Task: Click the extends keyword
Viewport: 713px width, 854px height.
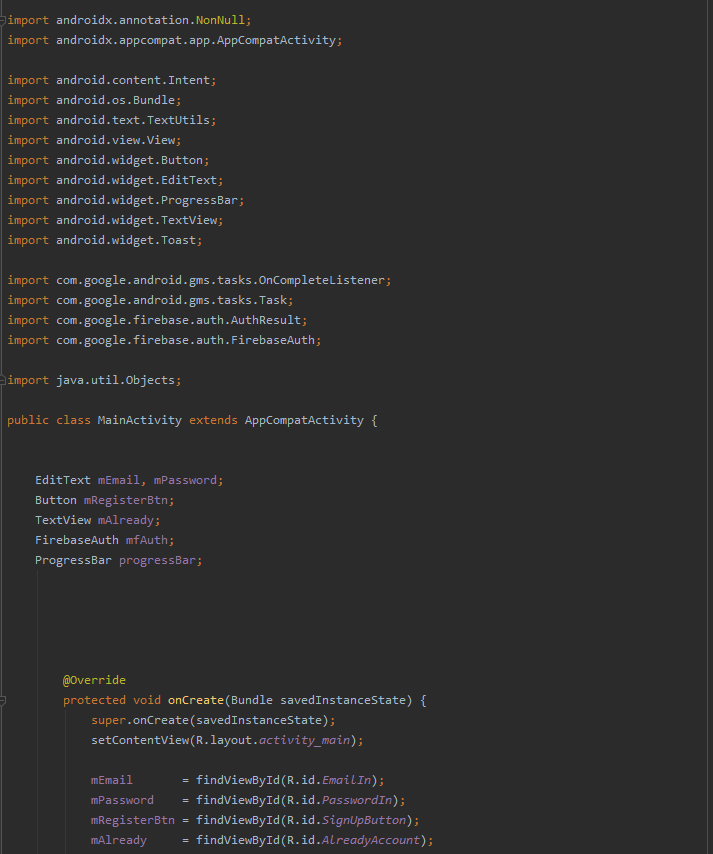Action: [x=214, y=420]
